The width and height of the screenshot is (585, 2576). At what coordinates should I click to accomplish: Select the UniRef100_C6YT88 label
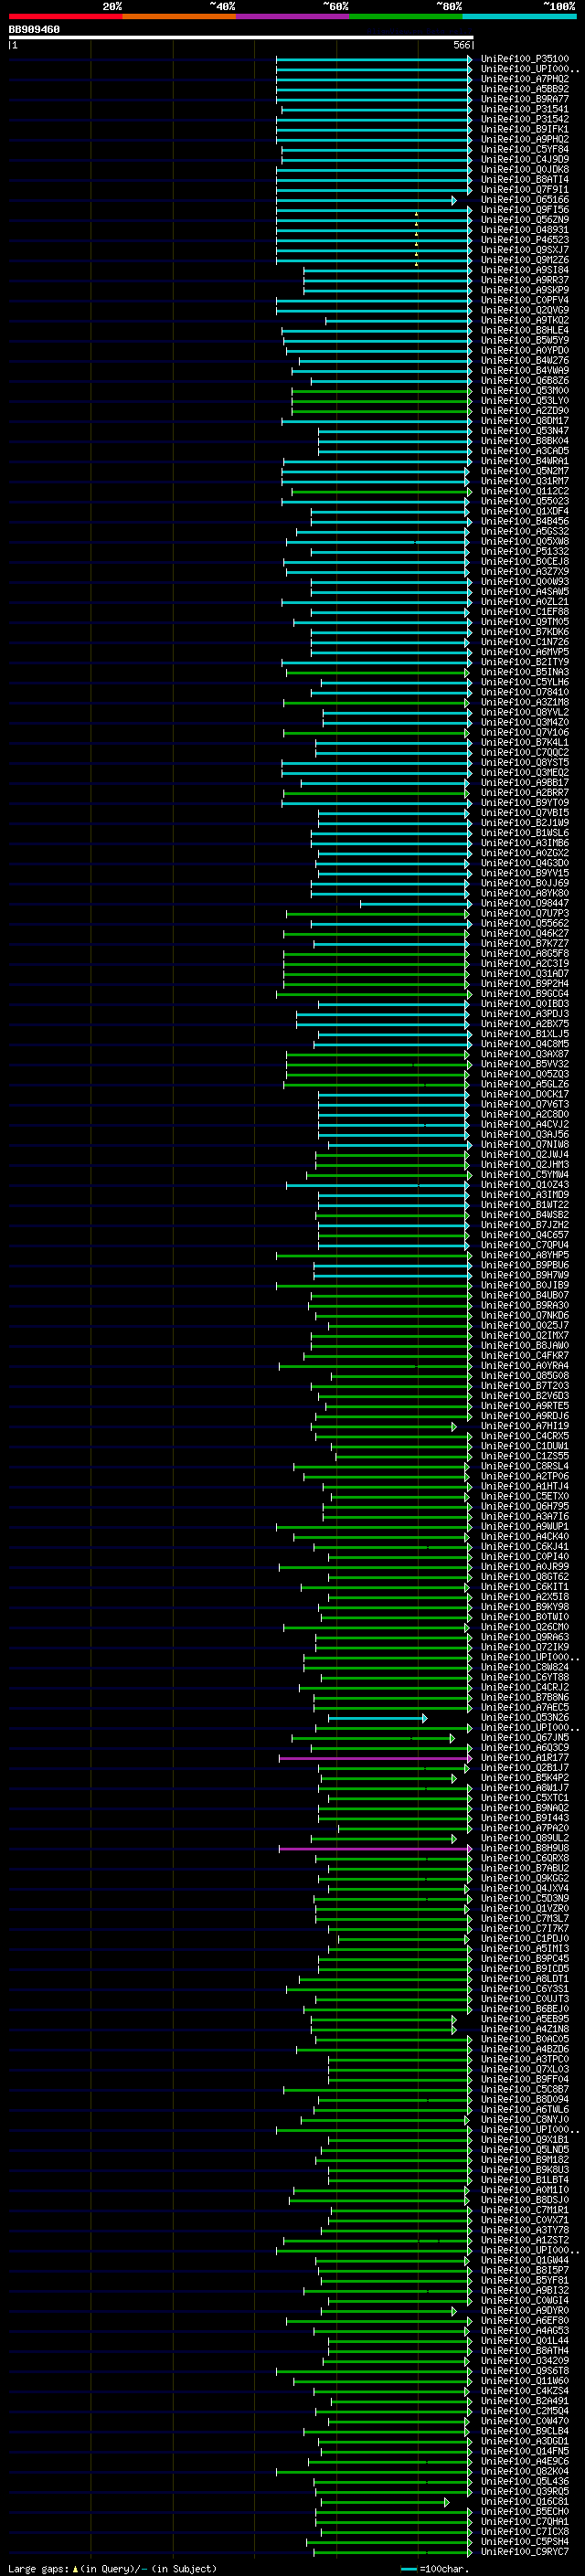(524, 1677)
